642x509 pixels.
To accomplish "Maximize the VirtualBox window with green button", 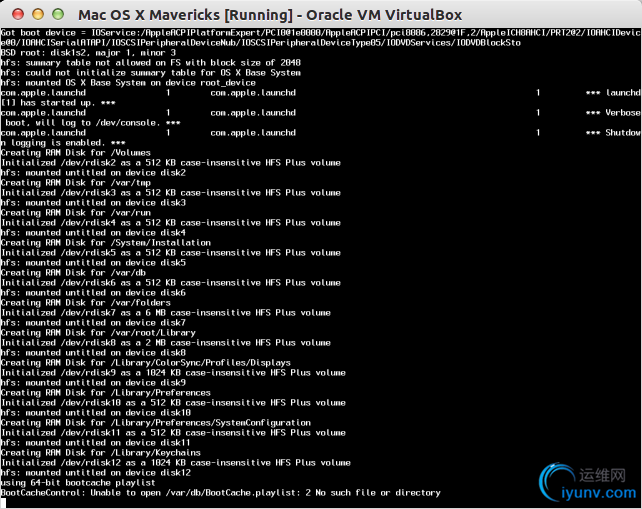I will (x=58, y=14).
